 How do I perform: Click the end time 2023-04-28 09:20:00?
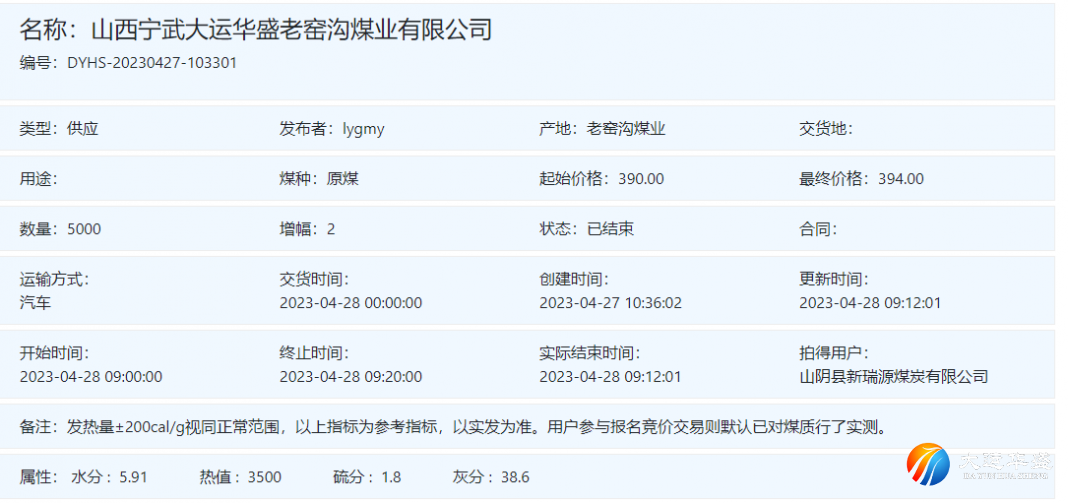(x=350, y=377)
